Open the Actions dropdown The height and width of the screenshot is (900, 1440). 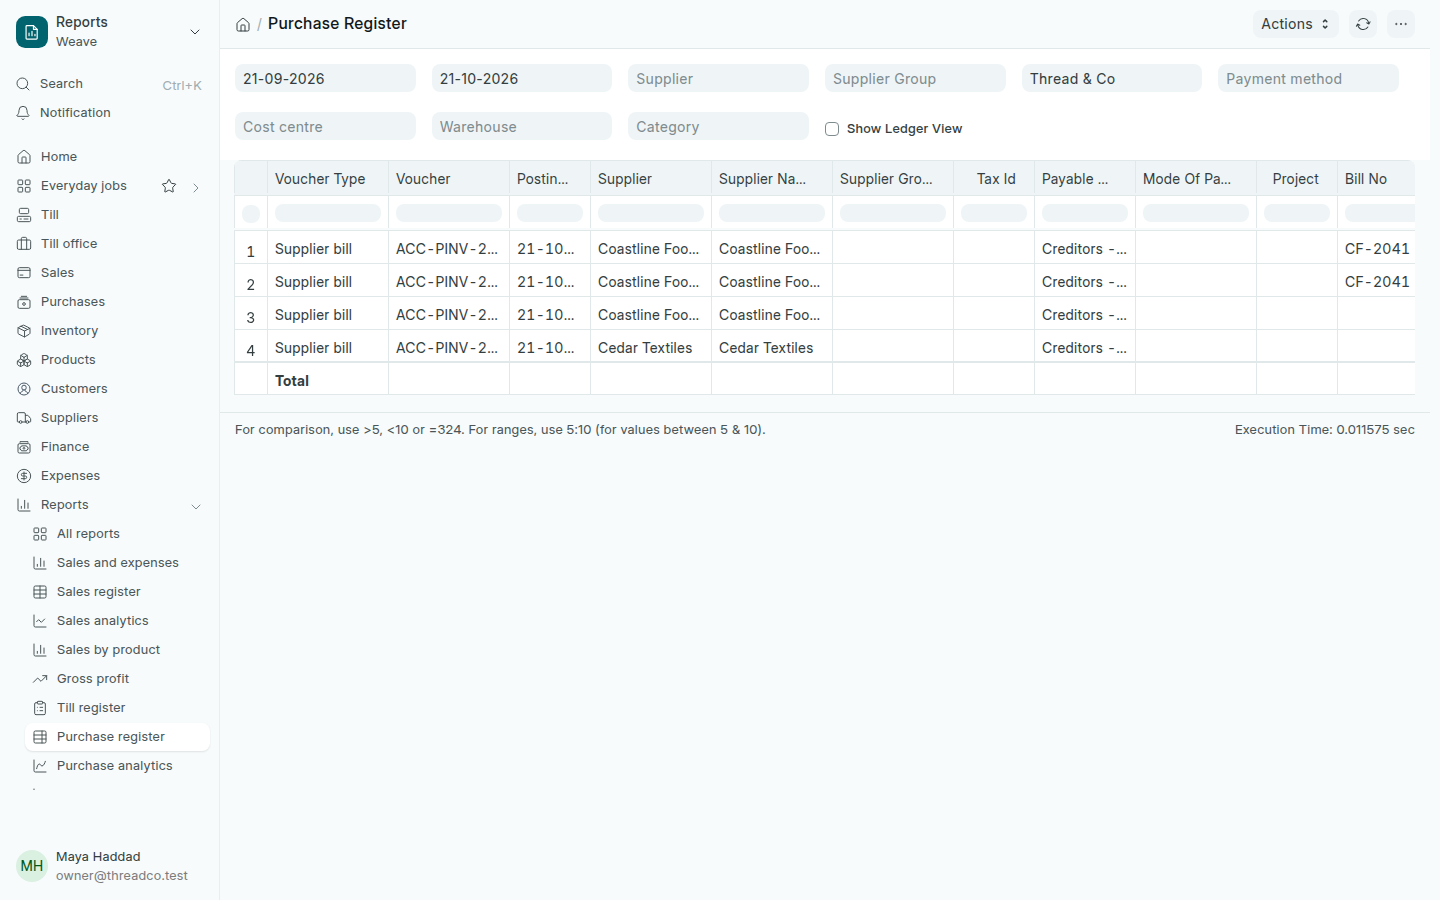(1295, 24)
